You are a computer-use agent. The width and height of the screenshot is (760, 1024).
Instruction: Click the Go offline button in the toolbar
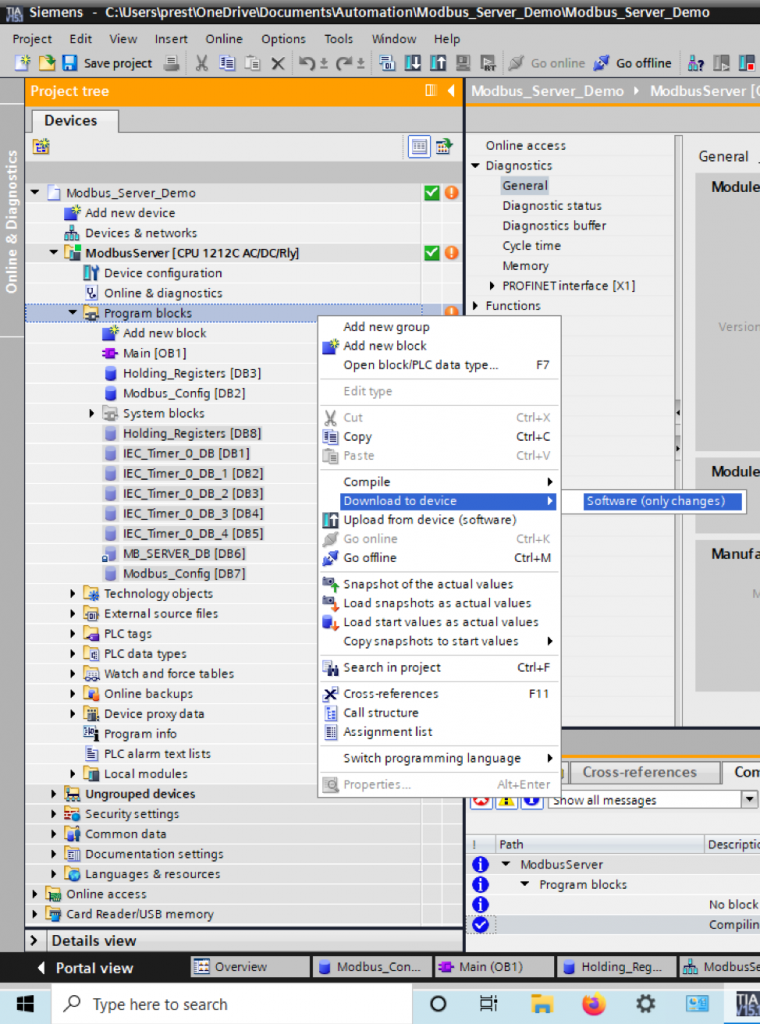click(x=633, y=63)
